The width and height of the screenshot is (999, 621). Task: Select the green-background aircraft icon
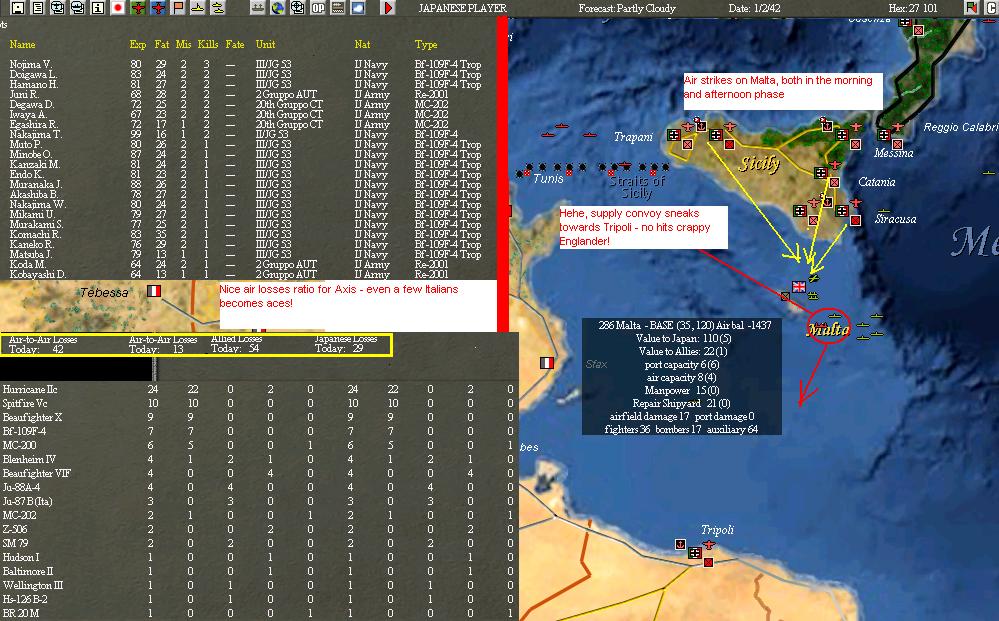click(x=138, y=8)
